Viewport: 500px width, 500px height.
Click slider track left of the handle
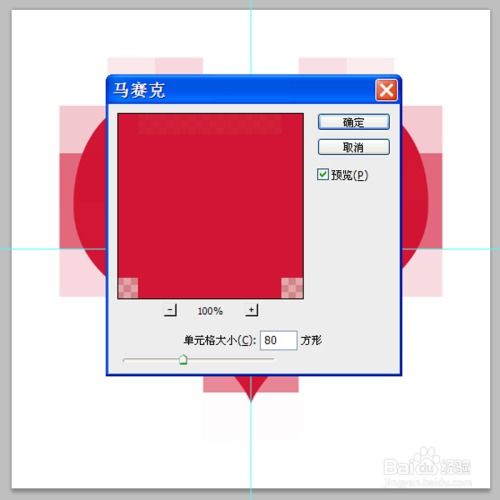pyautogui.click(x=151, y=359)
